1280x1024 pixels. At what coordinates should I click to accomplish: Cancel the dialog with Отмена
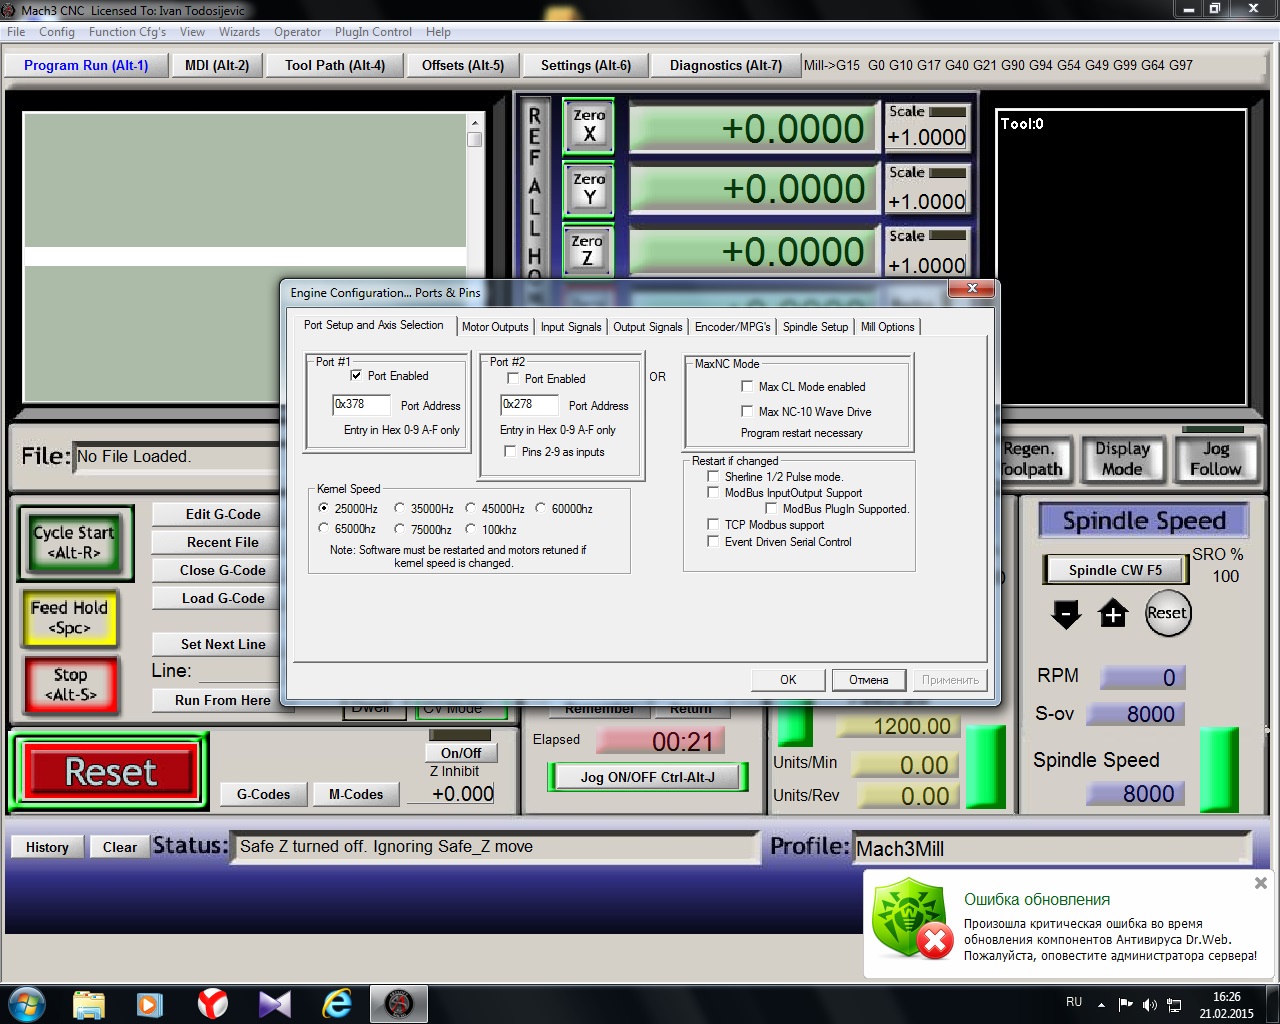click(869, 680)
